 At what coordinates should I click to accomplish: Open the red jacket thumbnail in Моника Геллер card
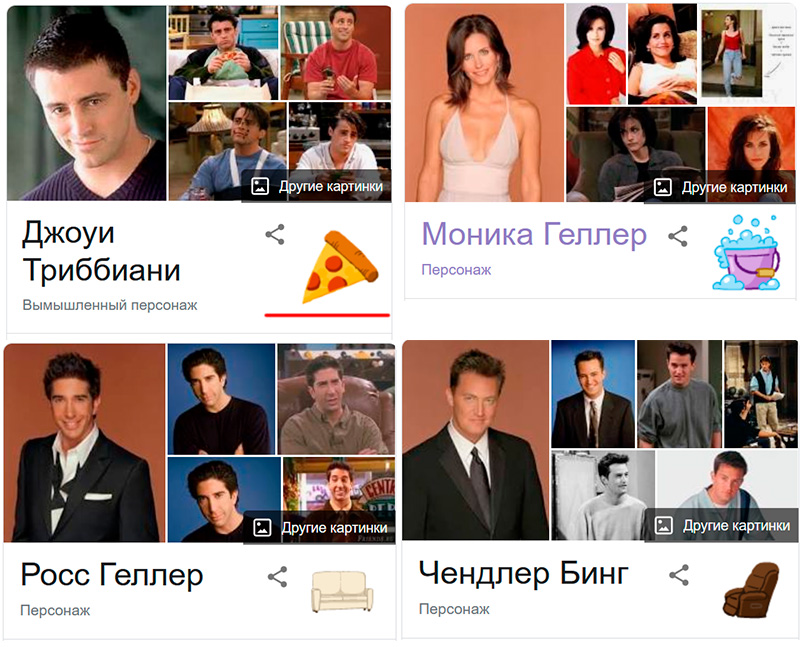[596, 54]
